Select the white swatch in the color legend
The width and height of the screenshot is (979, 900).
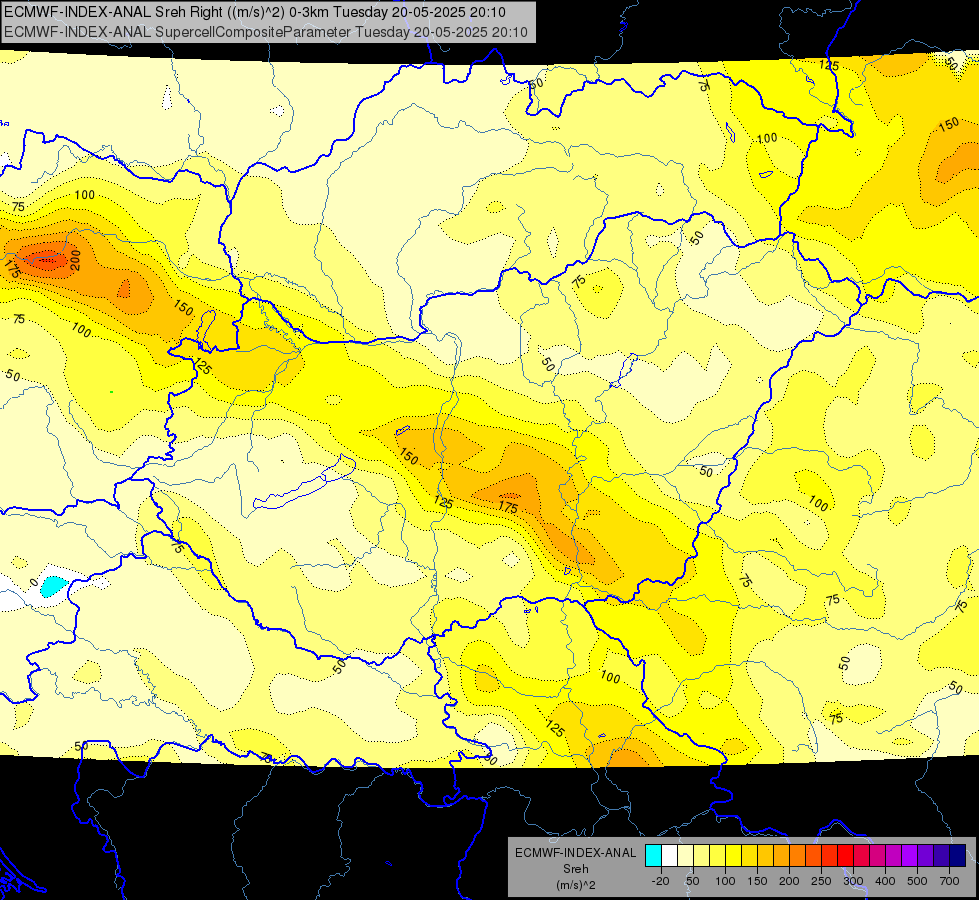(669, 855)
